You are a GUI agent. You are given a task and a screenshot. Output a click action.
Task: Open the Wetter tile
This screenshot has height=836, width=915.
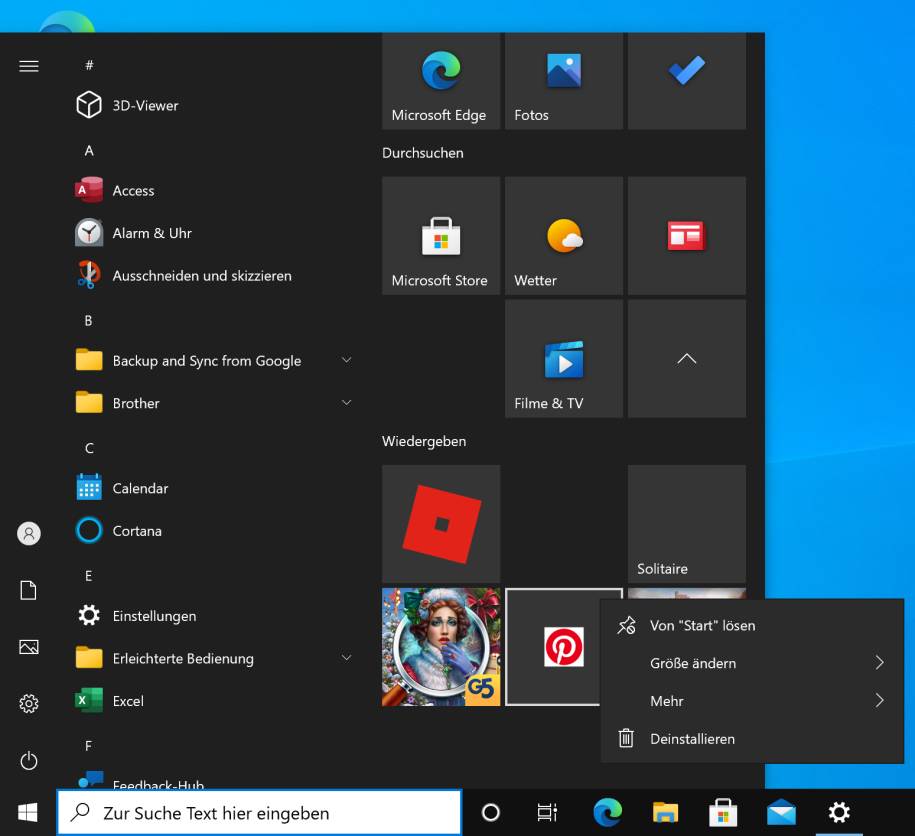[x=564, y=236]
